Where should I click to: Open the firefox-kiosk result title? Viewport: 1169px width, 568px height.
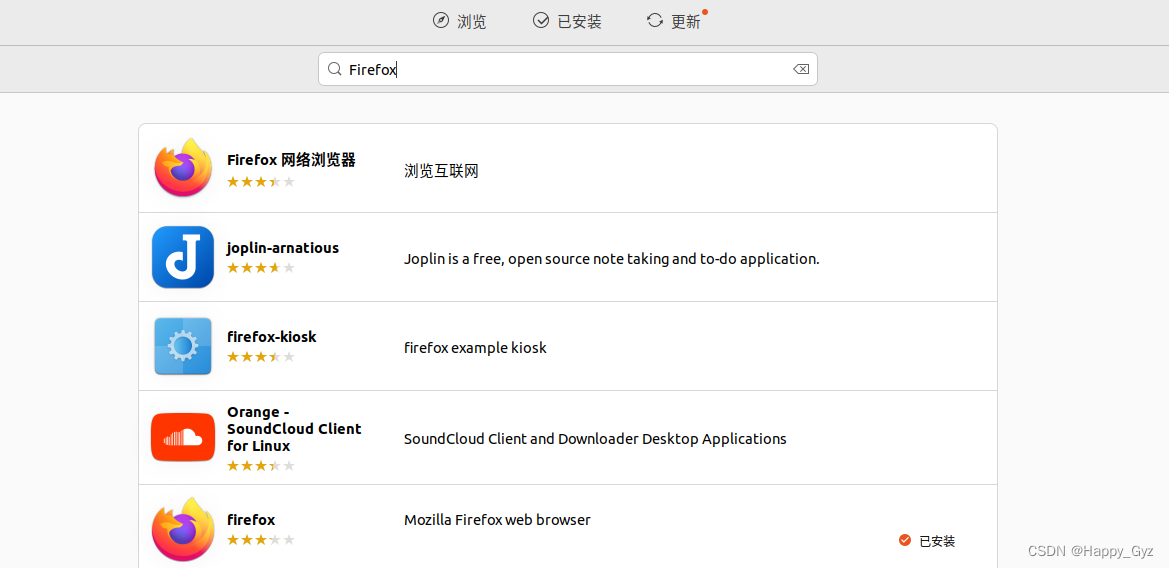pyautogui.click(x=271, y=337)
